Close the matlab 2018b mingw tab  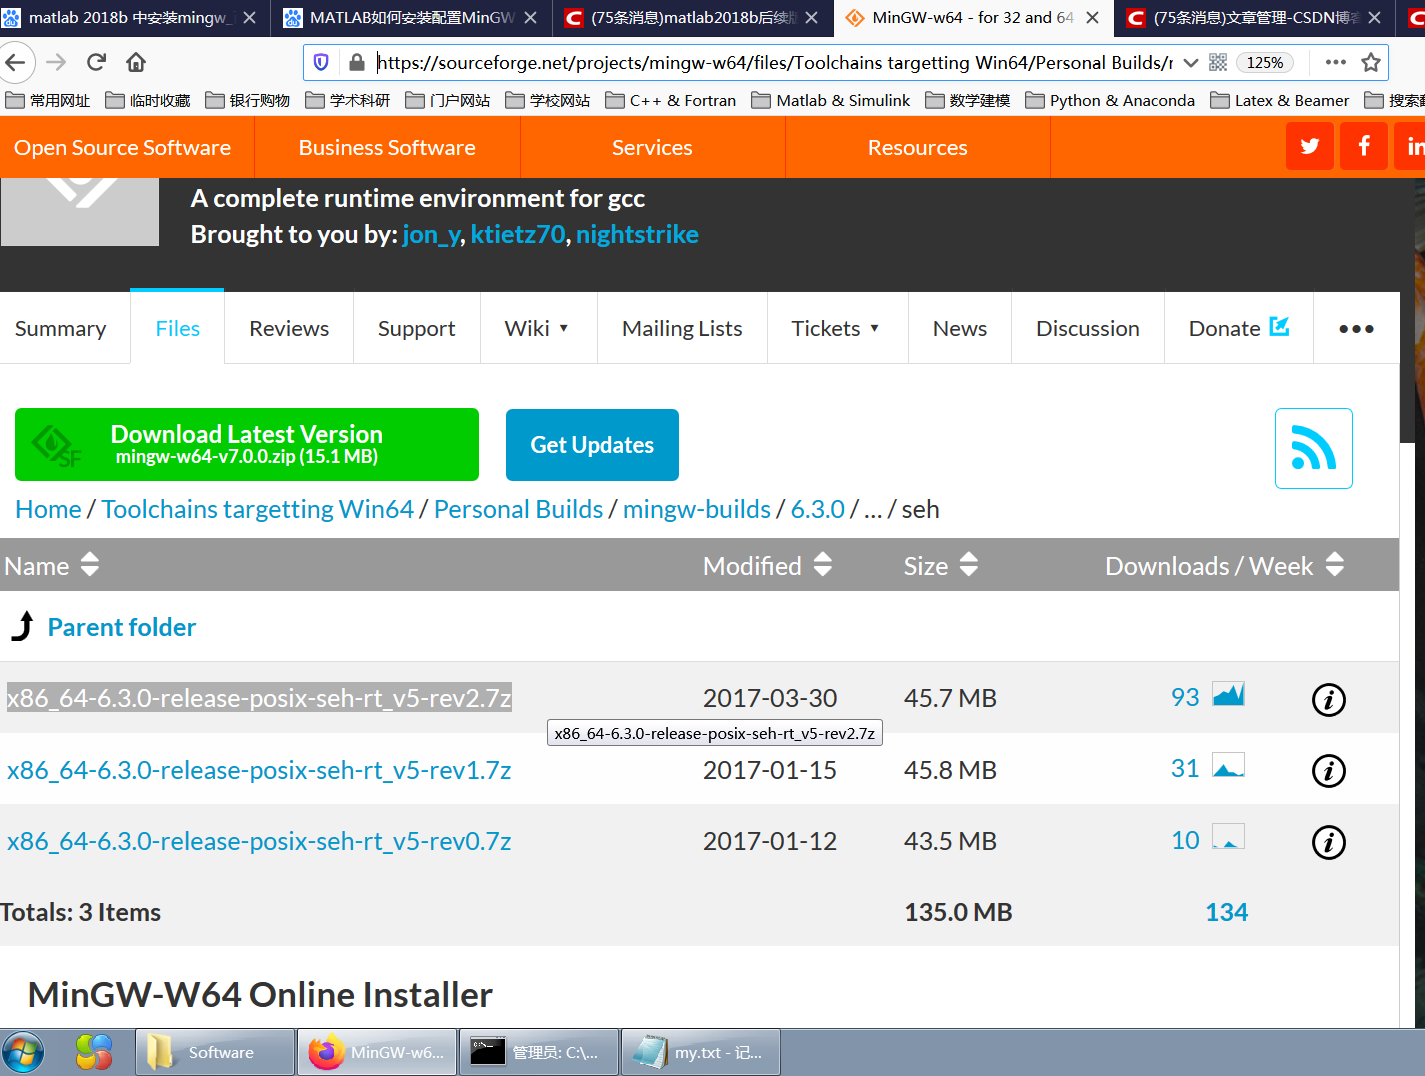tap(250, 17)
